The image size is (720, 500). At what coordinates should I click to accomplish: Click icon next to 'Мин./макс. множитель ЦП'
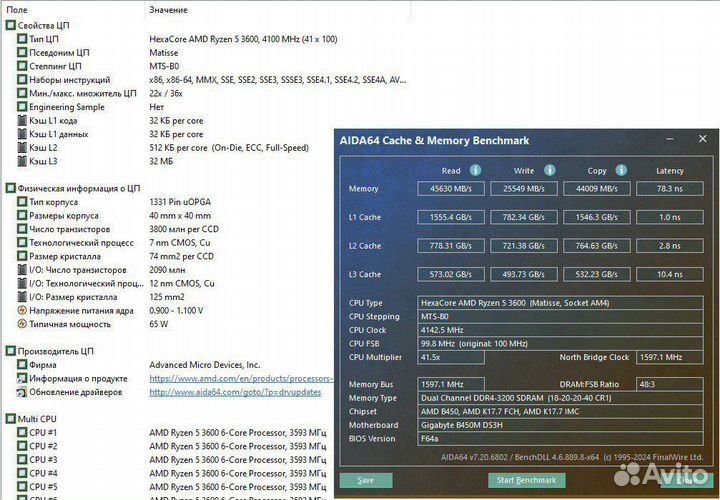pyautogui.click(x=22, y=93)
